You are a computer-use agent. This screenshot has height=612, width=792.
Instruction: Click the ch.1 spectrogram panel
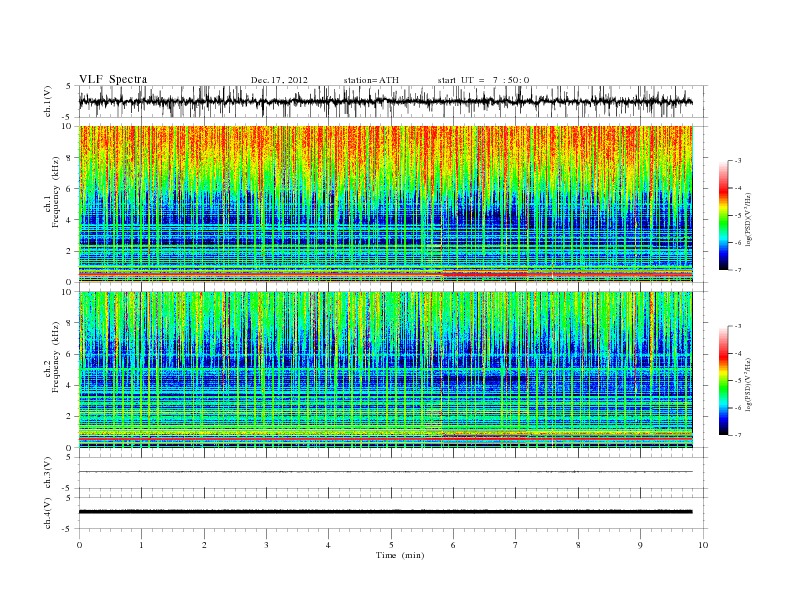[x=386, y=204]
